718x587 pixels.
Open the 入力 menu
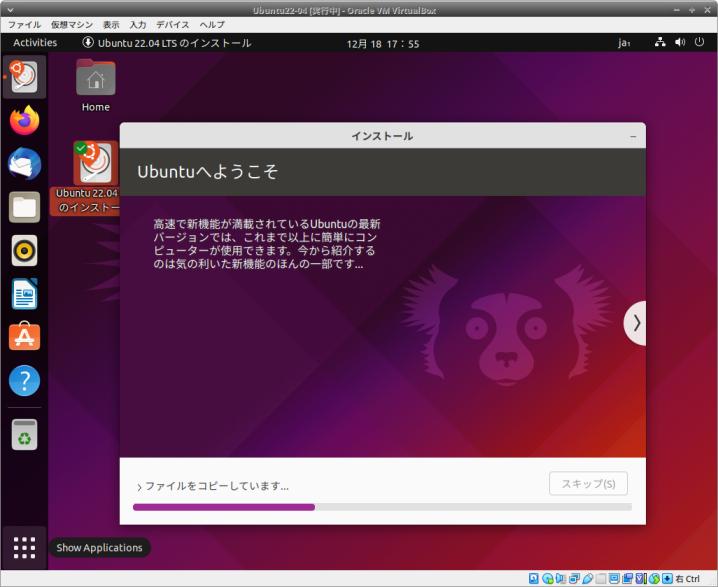coord(137,25)
